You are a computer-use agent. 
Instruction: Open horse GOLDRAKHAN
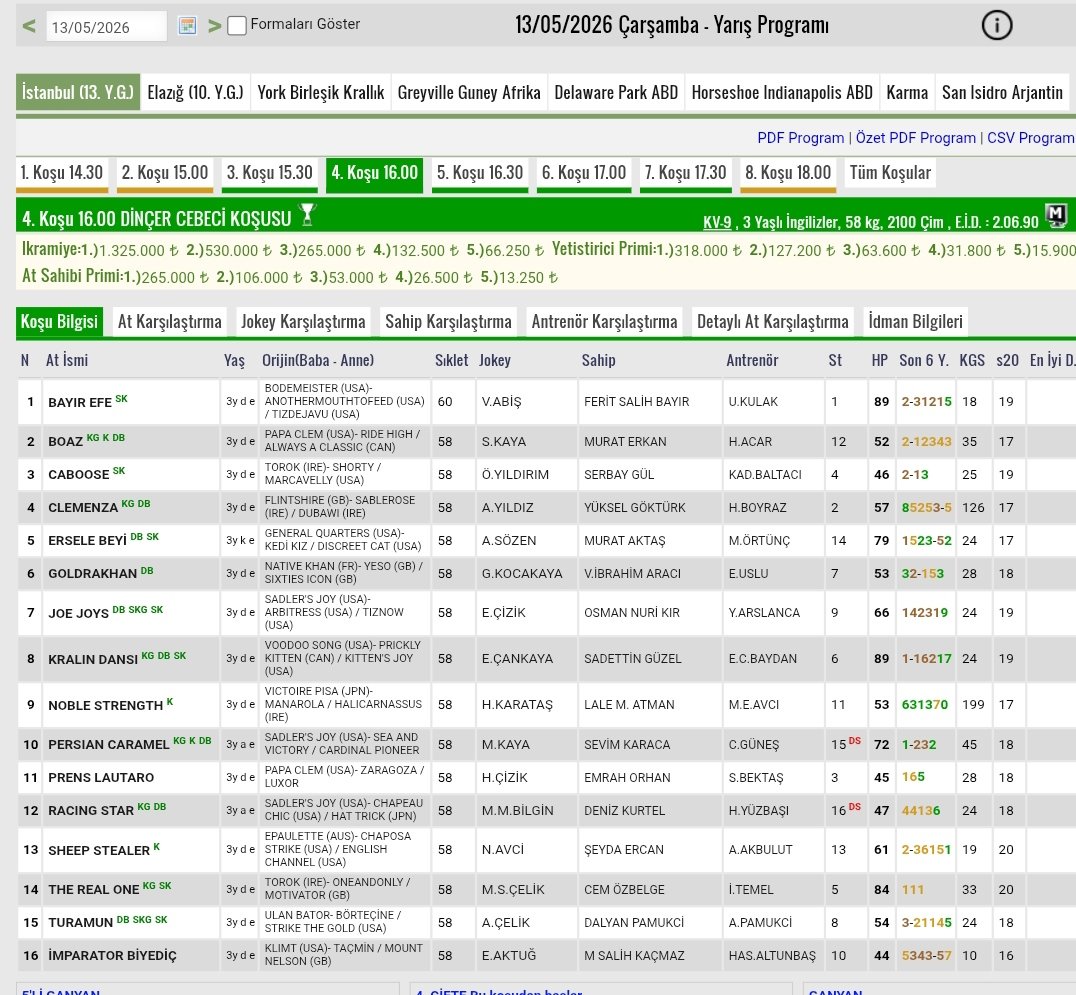(x=93, y=574)
